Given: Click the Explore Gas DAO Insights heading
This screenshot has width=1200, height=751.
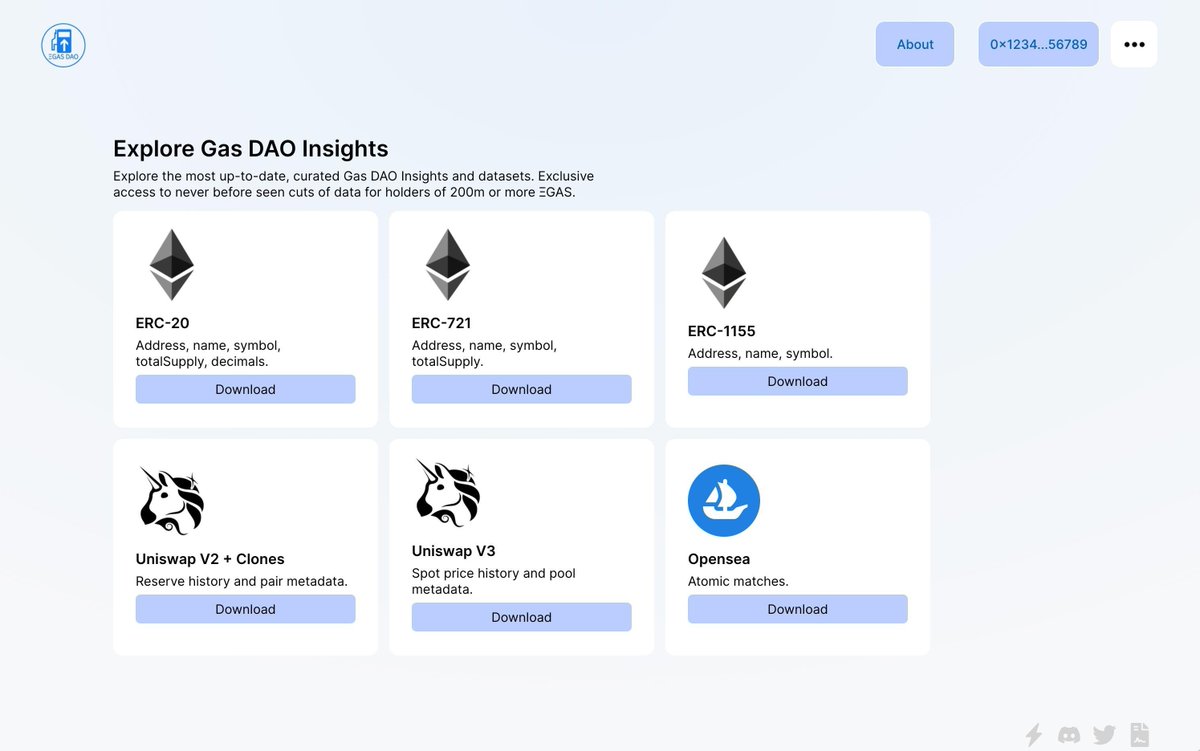Looking at the screenshot, I should pyautogui.click(x=251, y=148).
